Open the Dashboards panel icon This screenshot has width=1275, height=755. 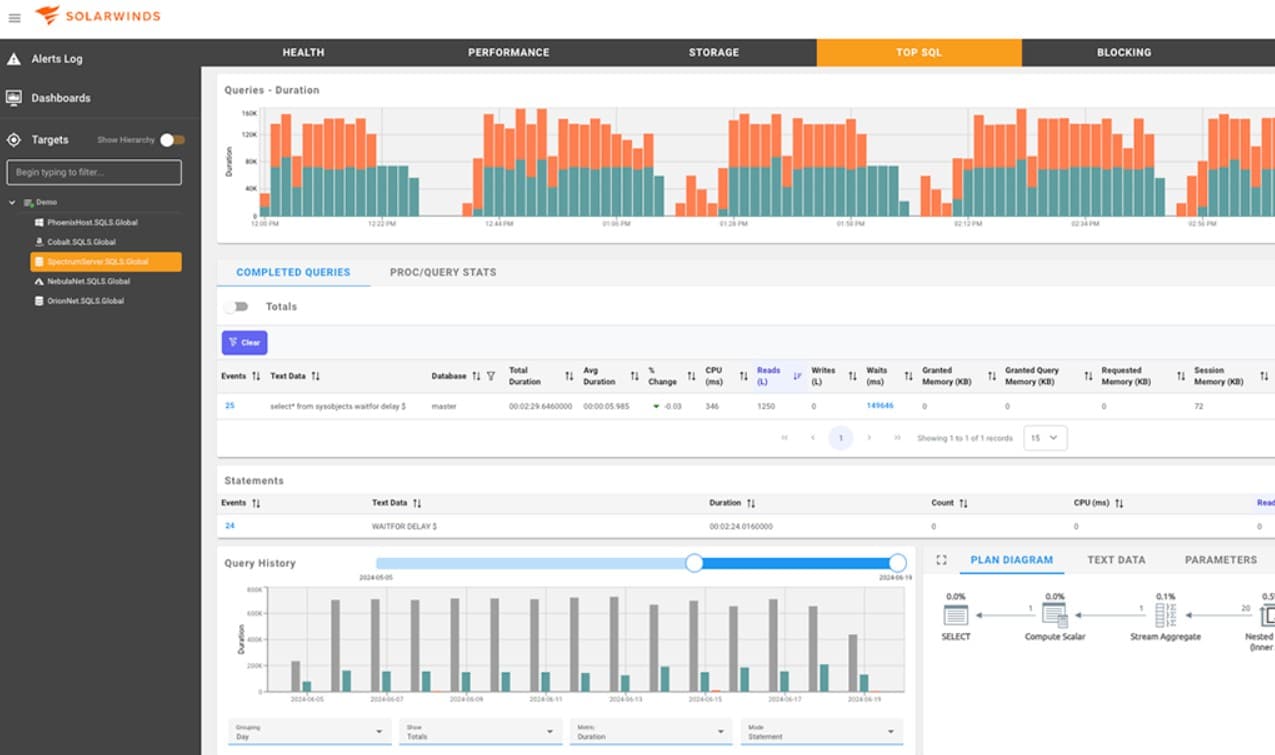(x=14, y=97)
